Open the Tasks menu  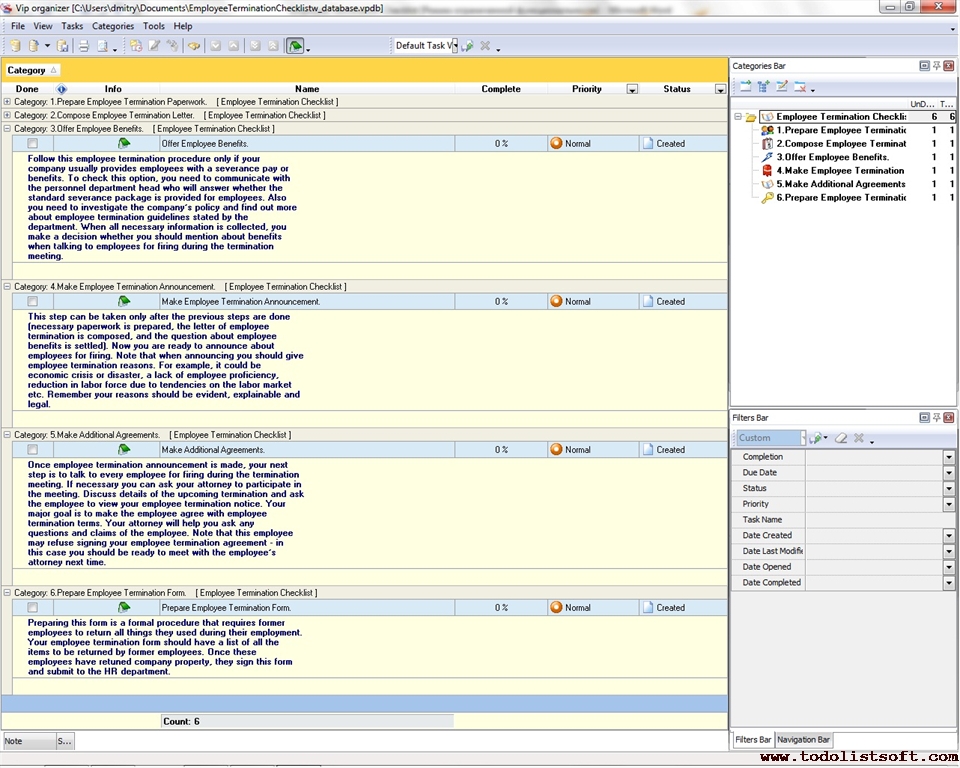[x=72, y=26]
